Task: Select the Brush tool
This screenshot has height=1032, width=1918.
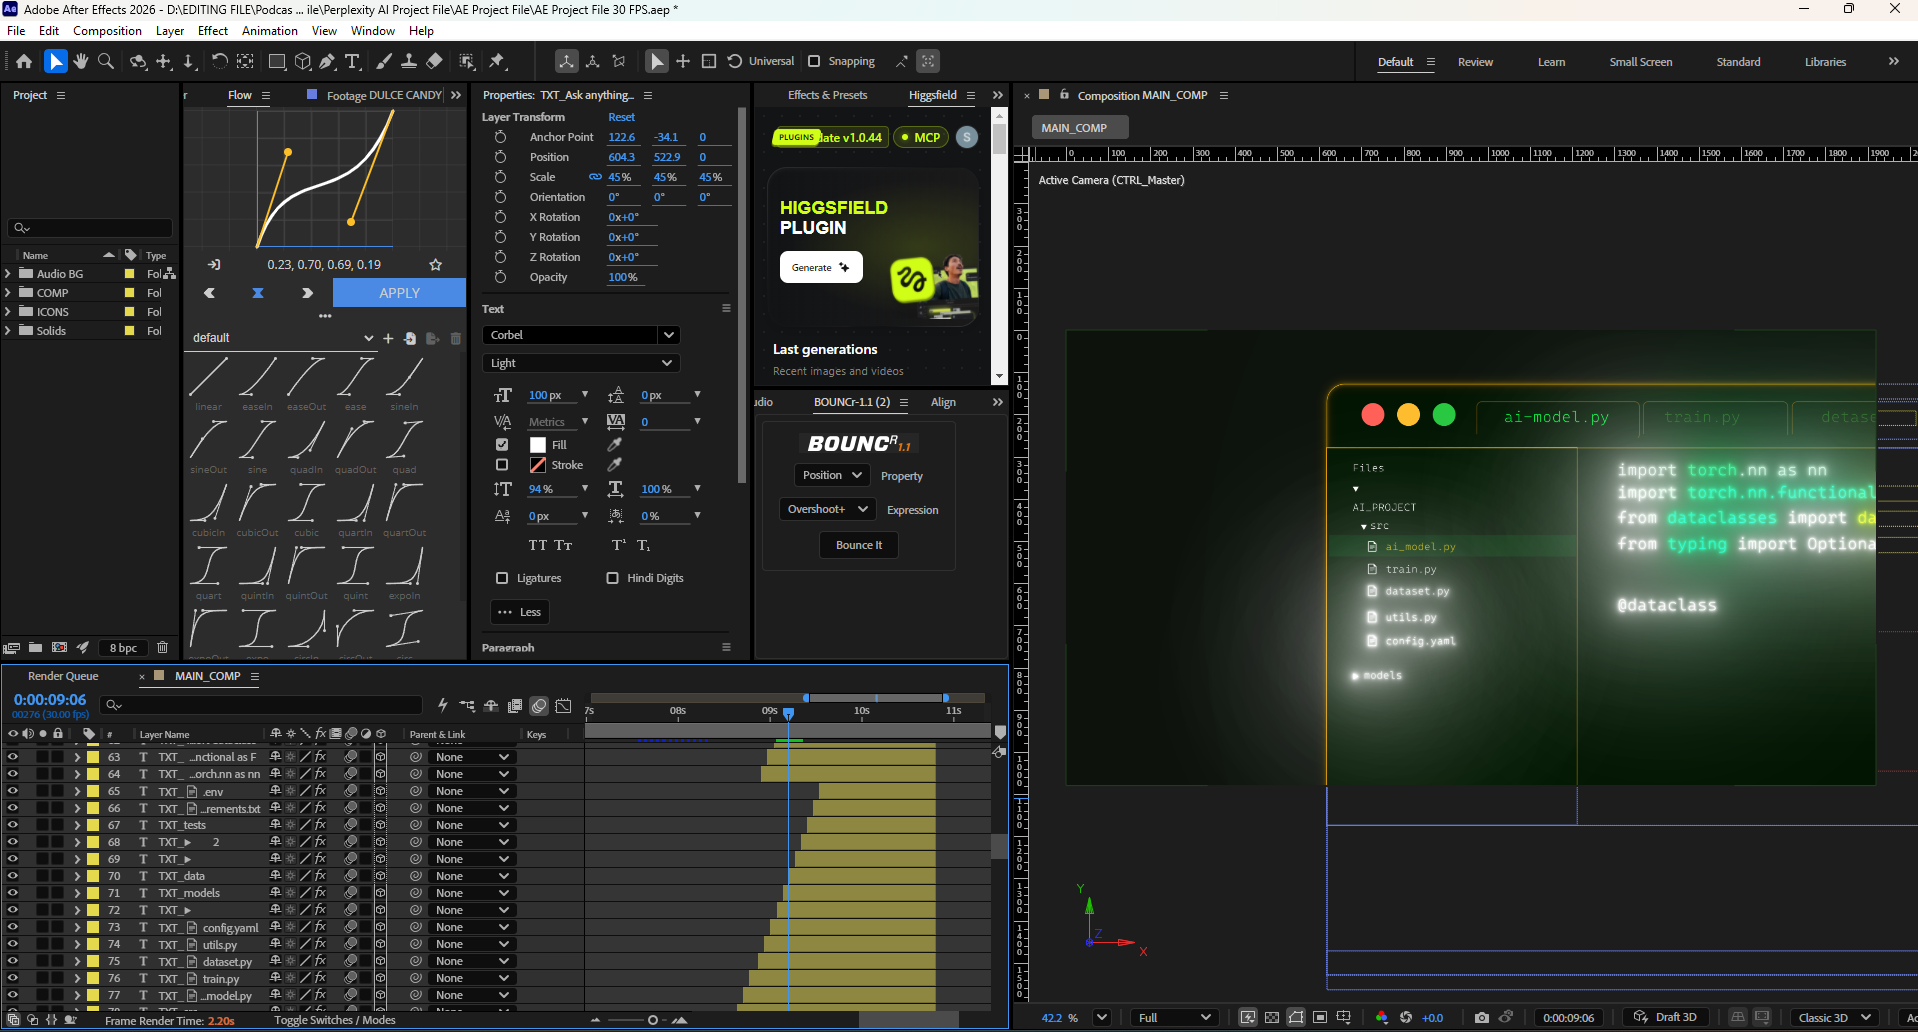Action: coord(384,62)
